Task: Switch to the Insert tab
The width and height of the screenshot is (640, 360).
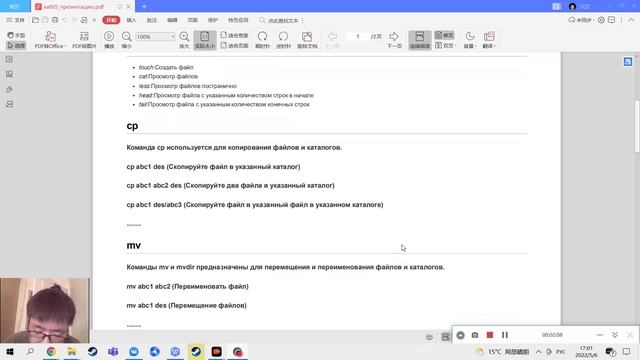Action: click(131, 20)
